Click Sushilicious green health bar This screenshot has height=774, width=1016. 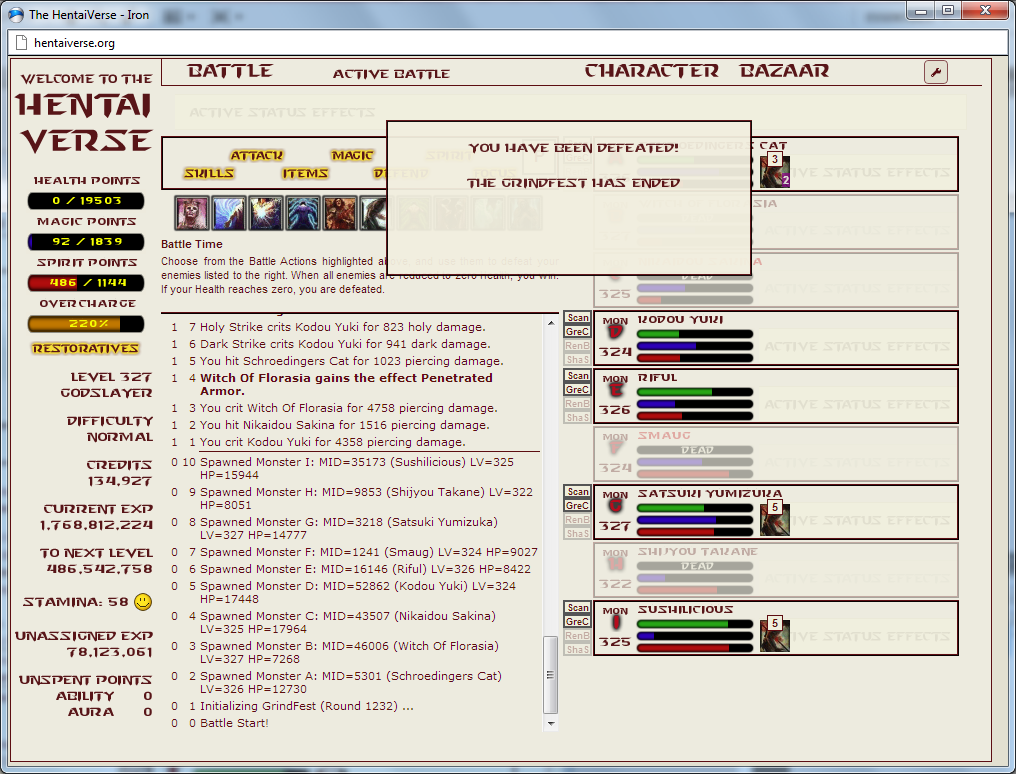pyautogui.click(x=695, y=624)
